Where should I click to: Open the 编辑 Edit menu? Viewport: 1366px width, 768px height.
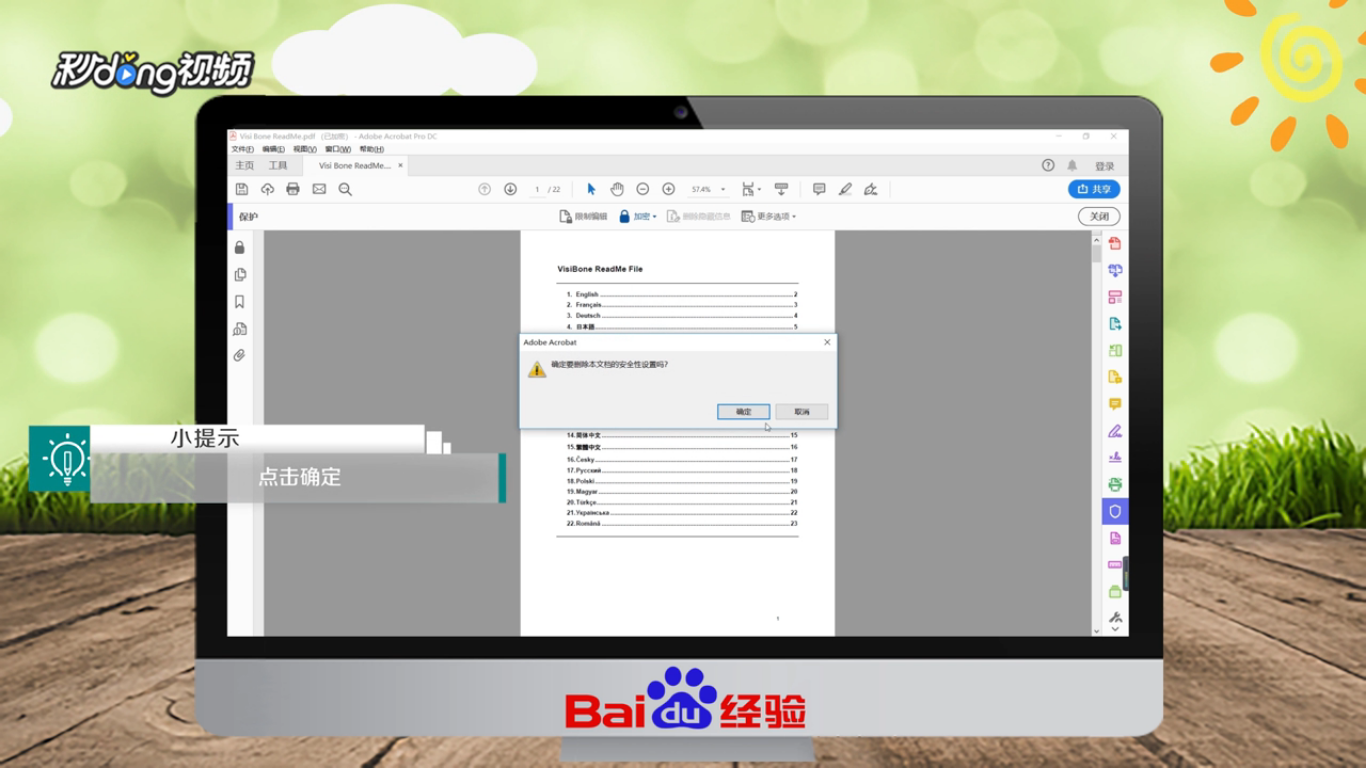click(273, 149)
